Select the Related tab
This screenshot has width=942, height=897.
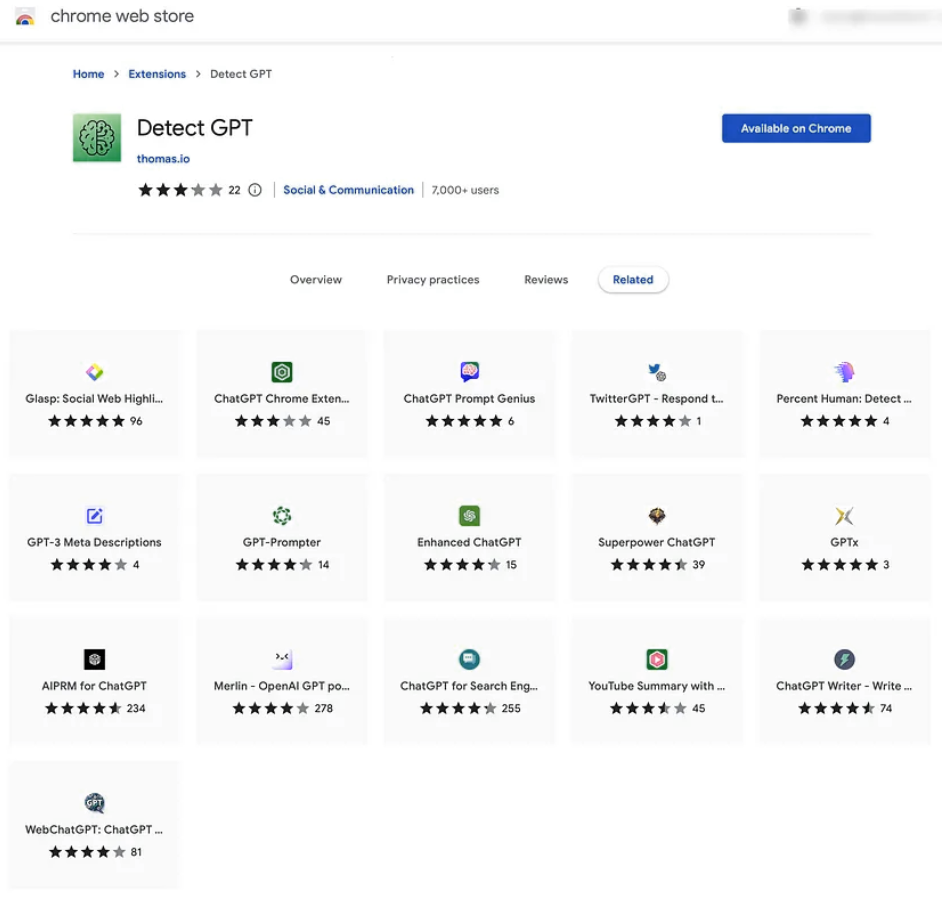tap(633, 279)
